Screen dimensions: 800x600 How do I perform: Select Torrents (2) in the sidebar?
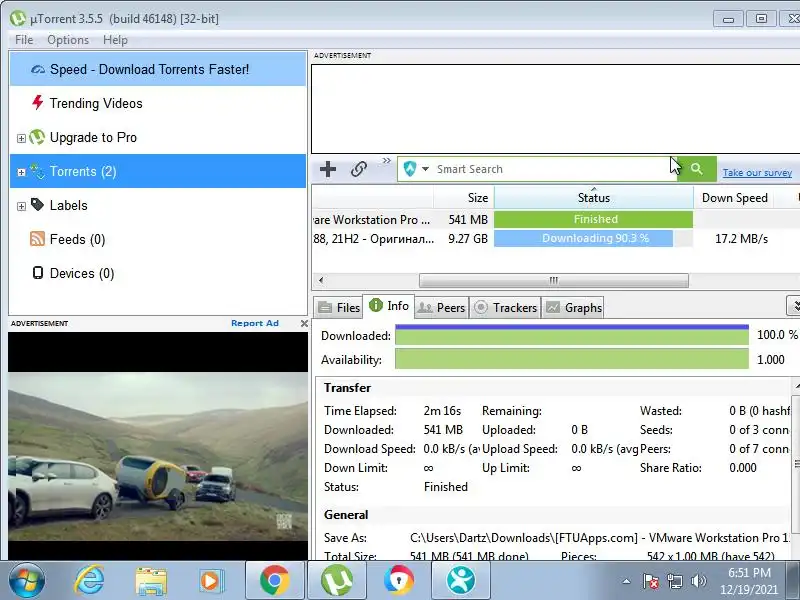coord(158,171)
